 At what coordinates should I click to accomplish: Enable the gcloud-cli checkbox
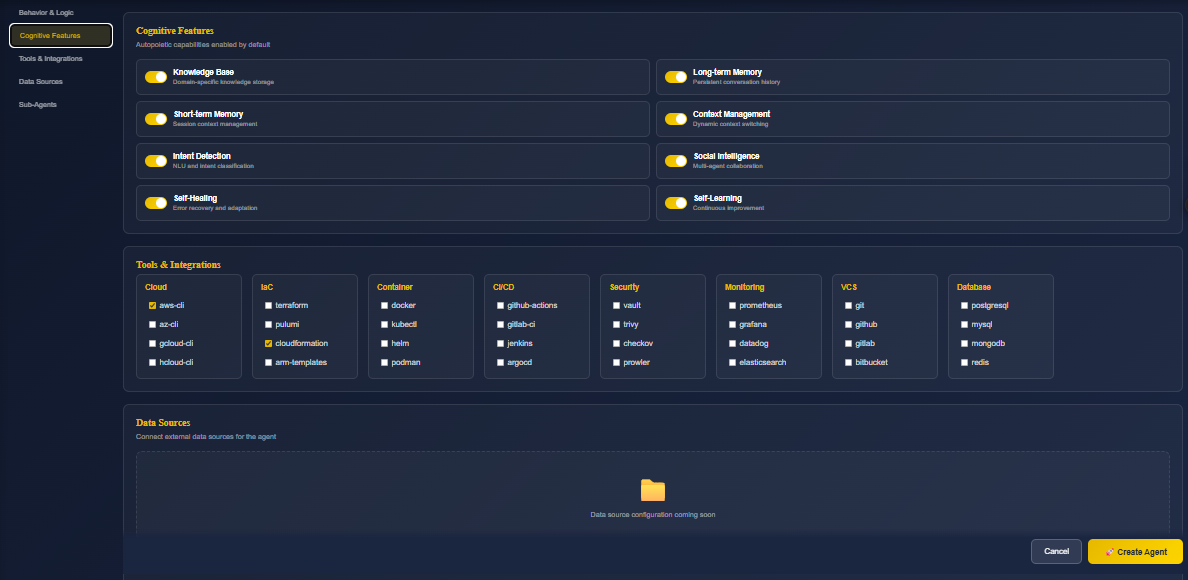click(152, 344)
